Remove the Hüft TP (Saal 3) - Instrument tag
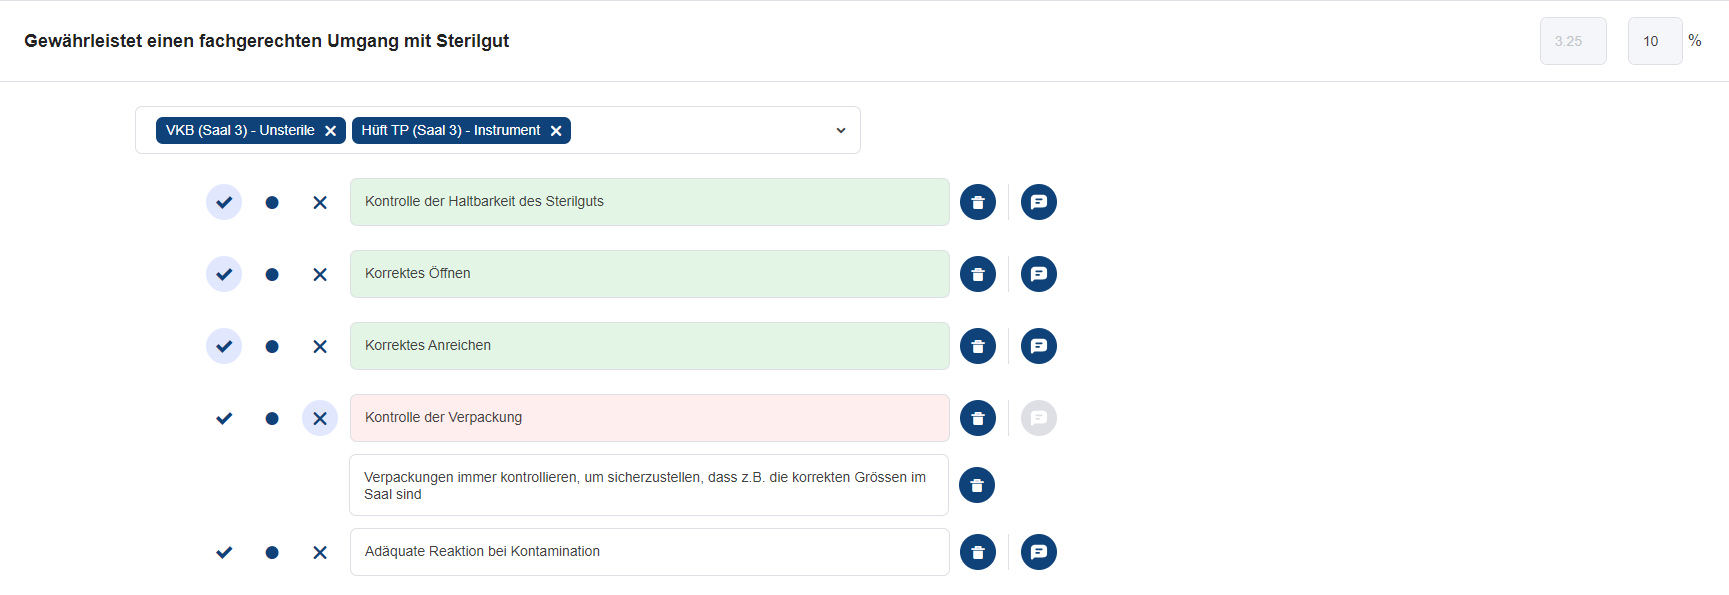Screen dimensions: 1729x595 [x=556, y=131]
